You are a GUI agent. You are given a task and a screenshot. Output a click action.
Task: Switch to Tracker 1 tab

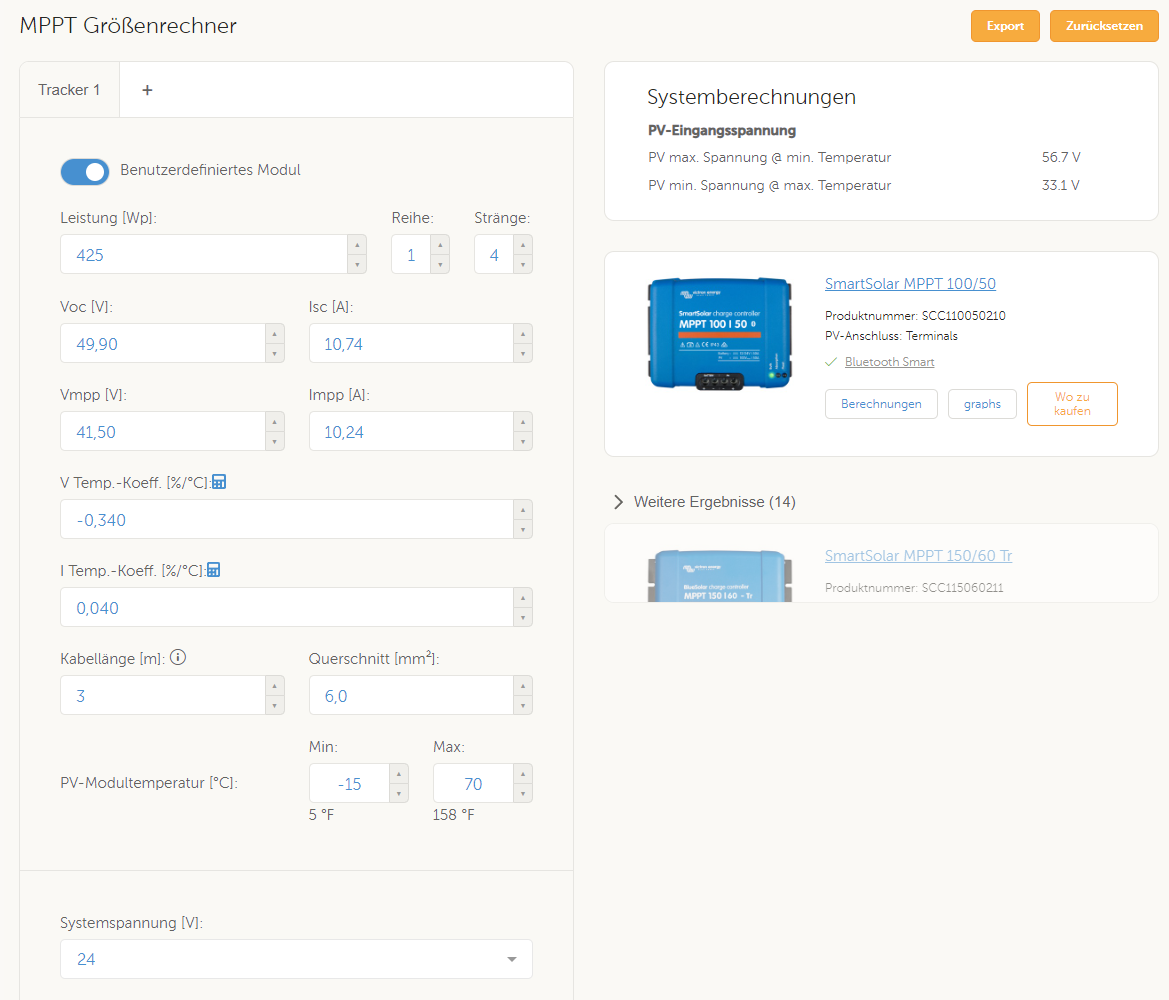coord(69,90)
